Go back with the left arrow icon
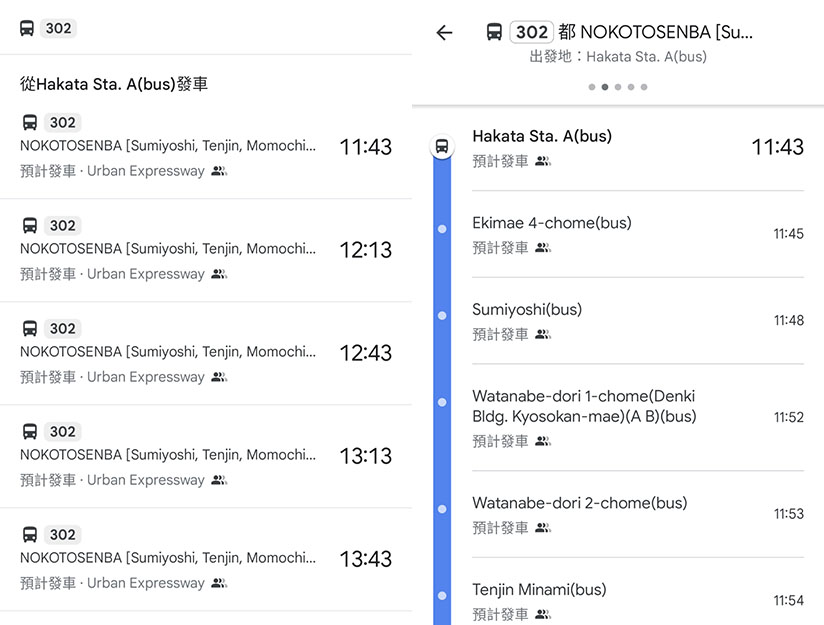The width and height of the screenshot is (824, 625). (x=444, y=33)
